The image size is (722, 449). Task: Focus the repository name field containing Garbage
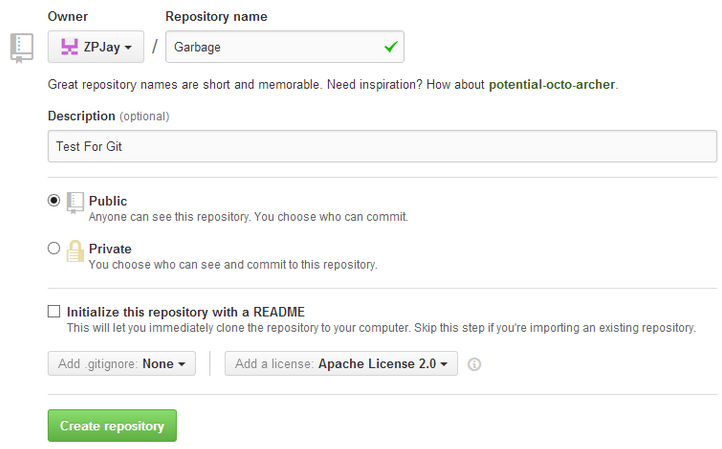[x=270, y=47]
